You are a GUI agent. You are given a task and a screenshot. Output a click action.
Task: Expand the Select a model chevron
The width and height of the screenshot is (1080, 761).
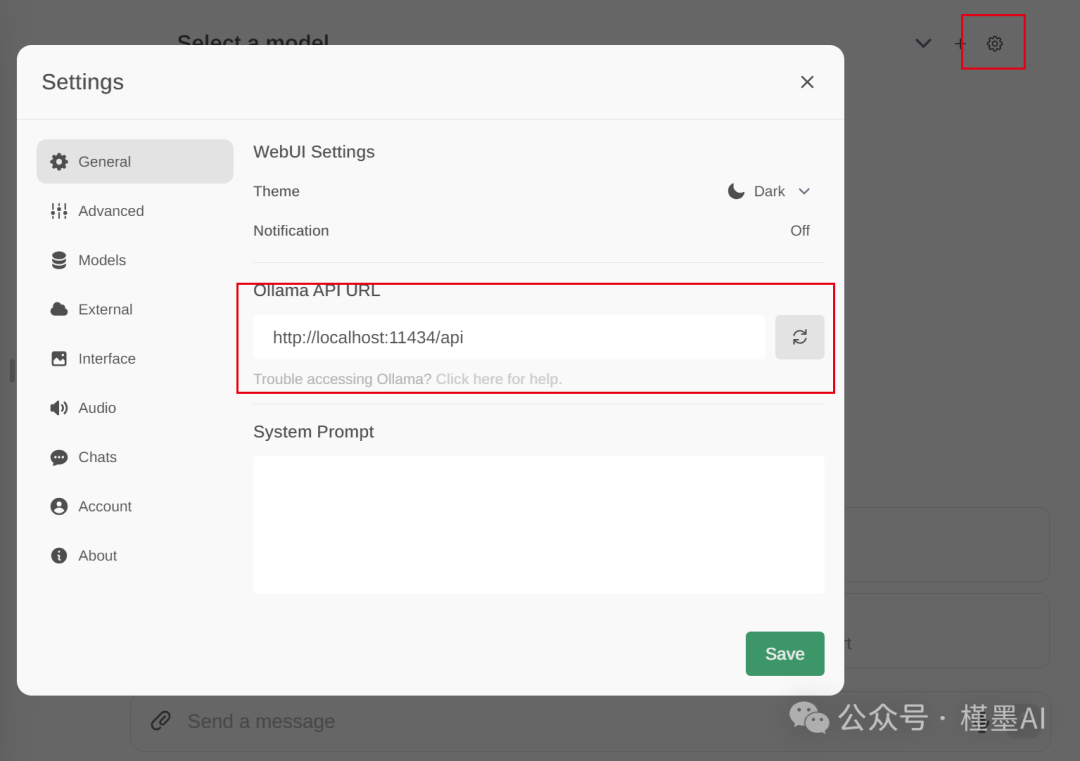[923, 43]
